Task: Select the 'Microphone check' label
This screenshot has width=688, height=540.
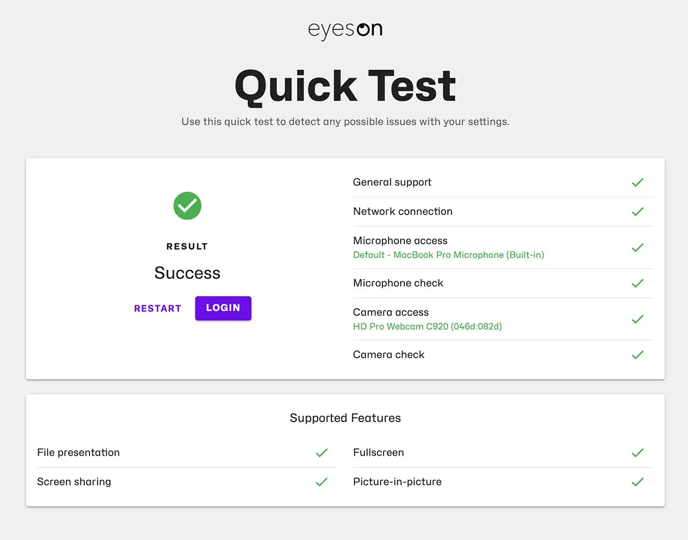Action: tap(398, 283)
